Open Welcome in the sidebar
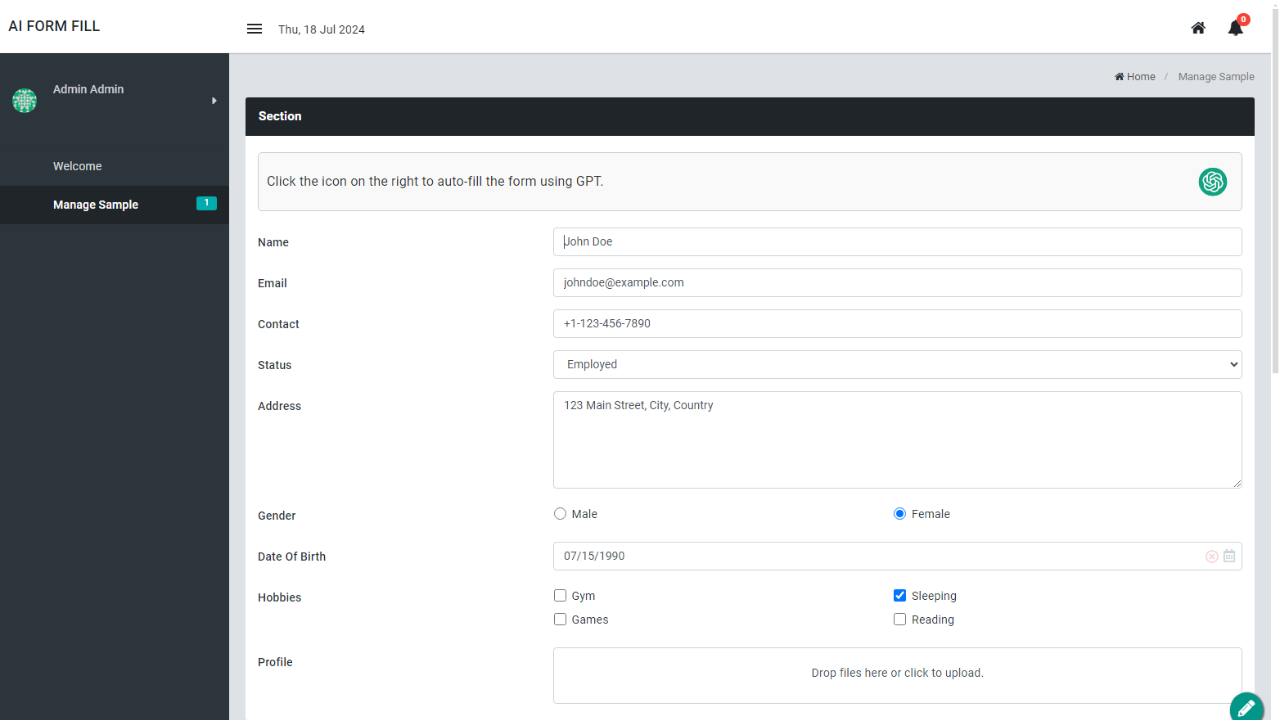Screen dimensions: 1280x720 (x=78, y=166)
